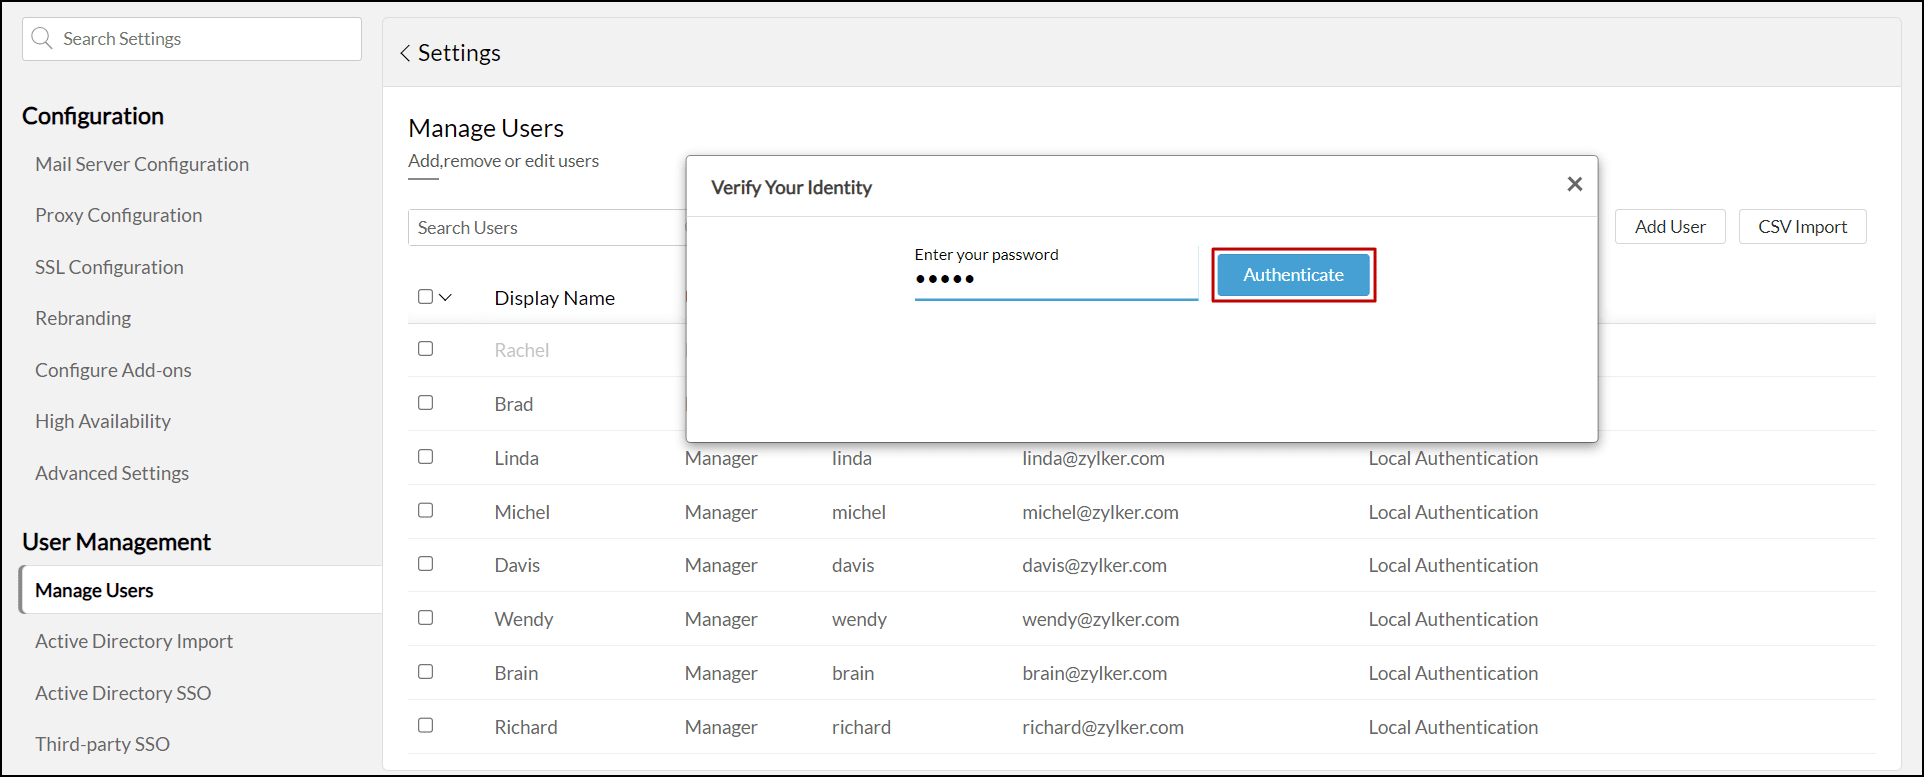Open Mail Server Configuration settings
This screenshot has height=777, width=1924.
142,164
